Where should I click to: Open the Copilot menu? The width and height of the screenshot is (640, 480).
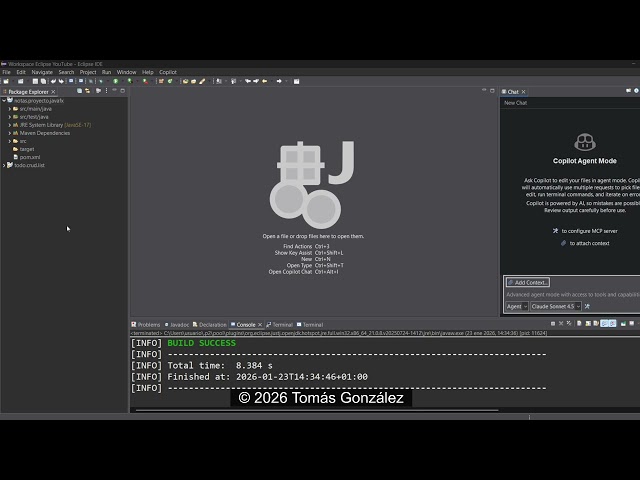[168, 72]
